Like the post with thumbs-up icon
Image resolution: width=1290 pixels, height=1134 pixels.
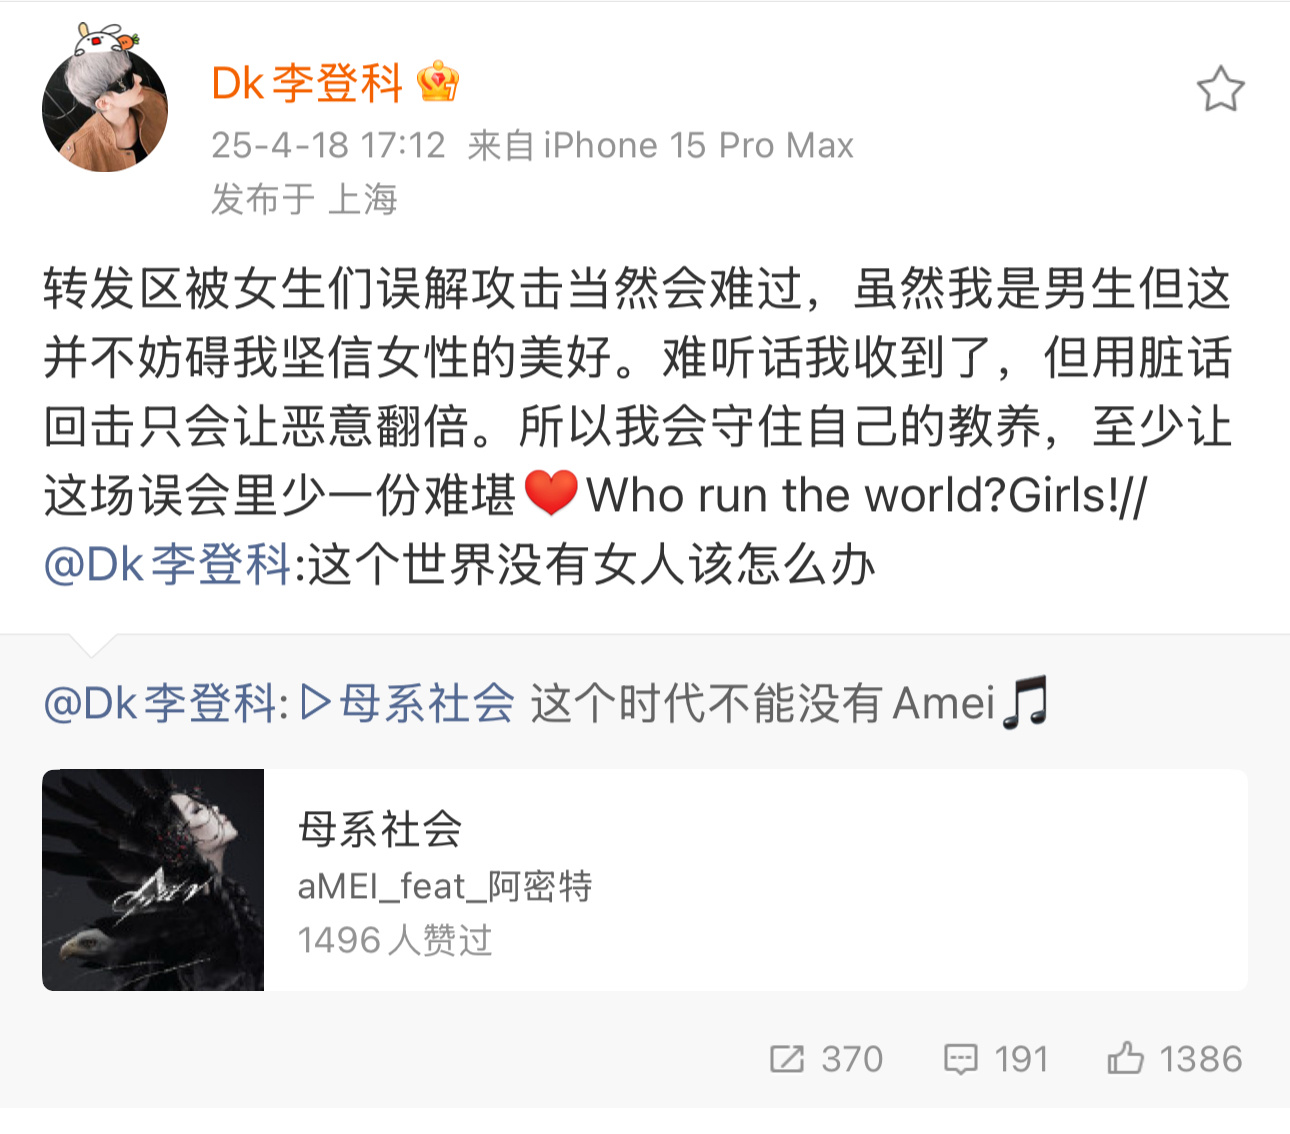pyautogui.click(x=1125, y=1057)
